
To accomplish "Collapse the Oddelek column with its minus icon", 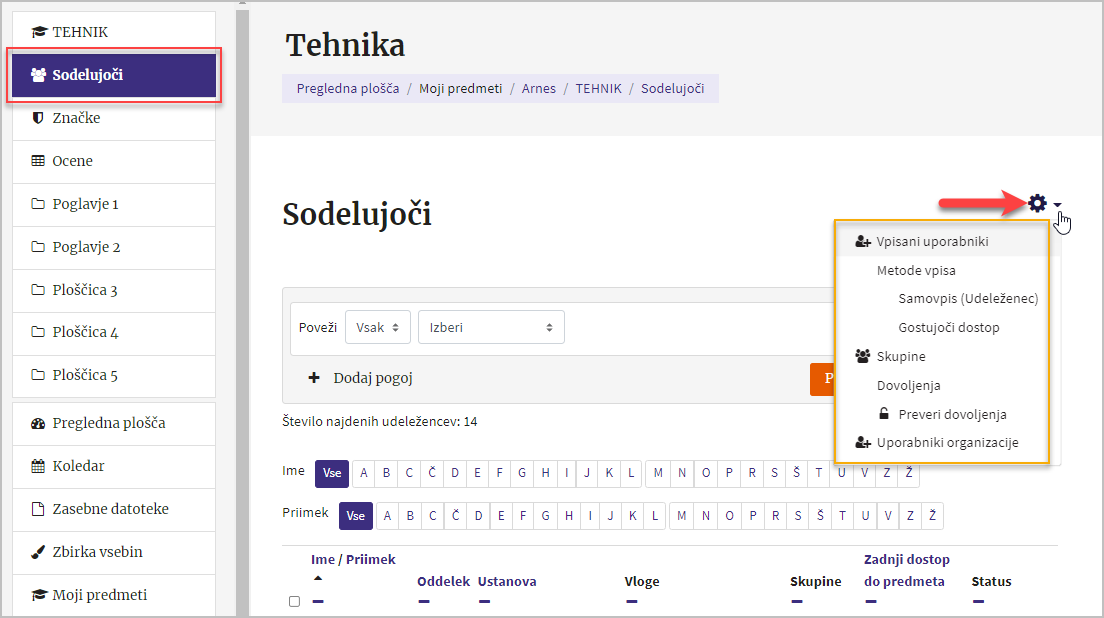I will [424, 602].
